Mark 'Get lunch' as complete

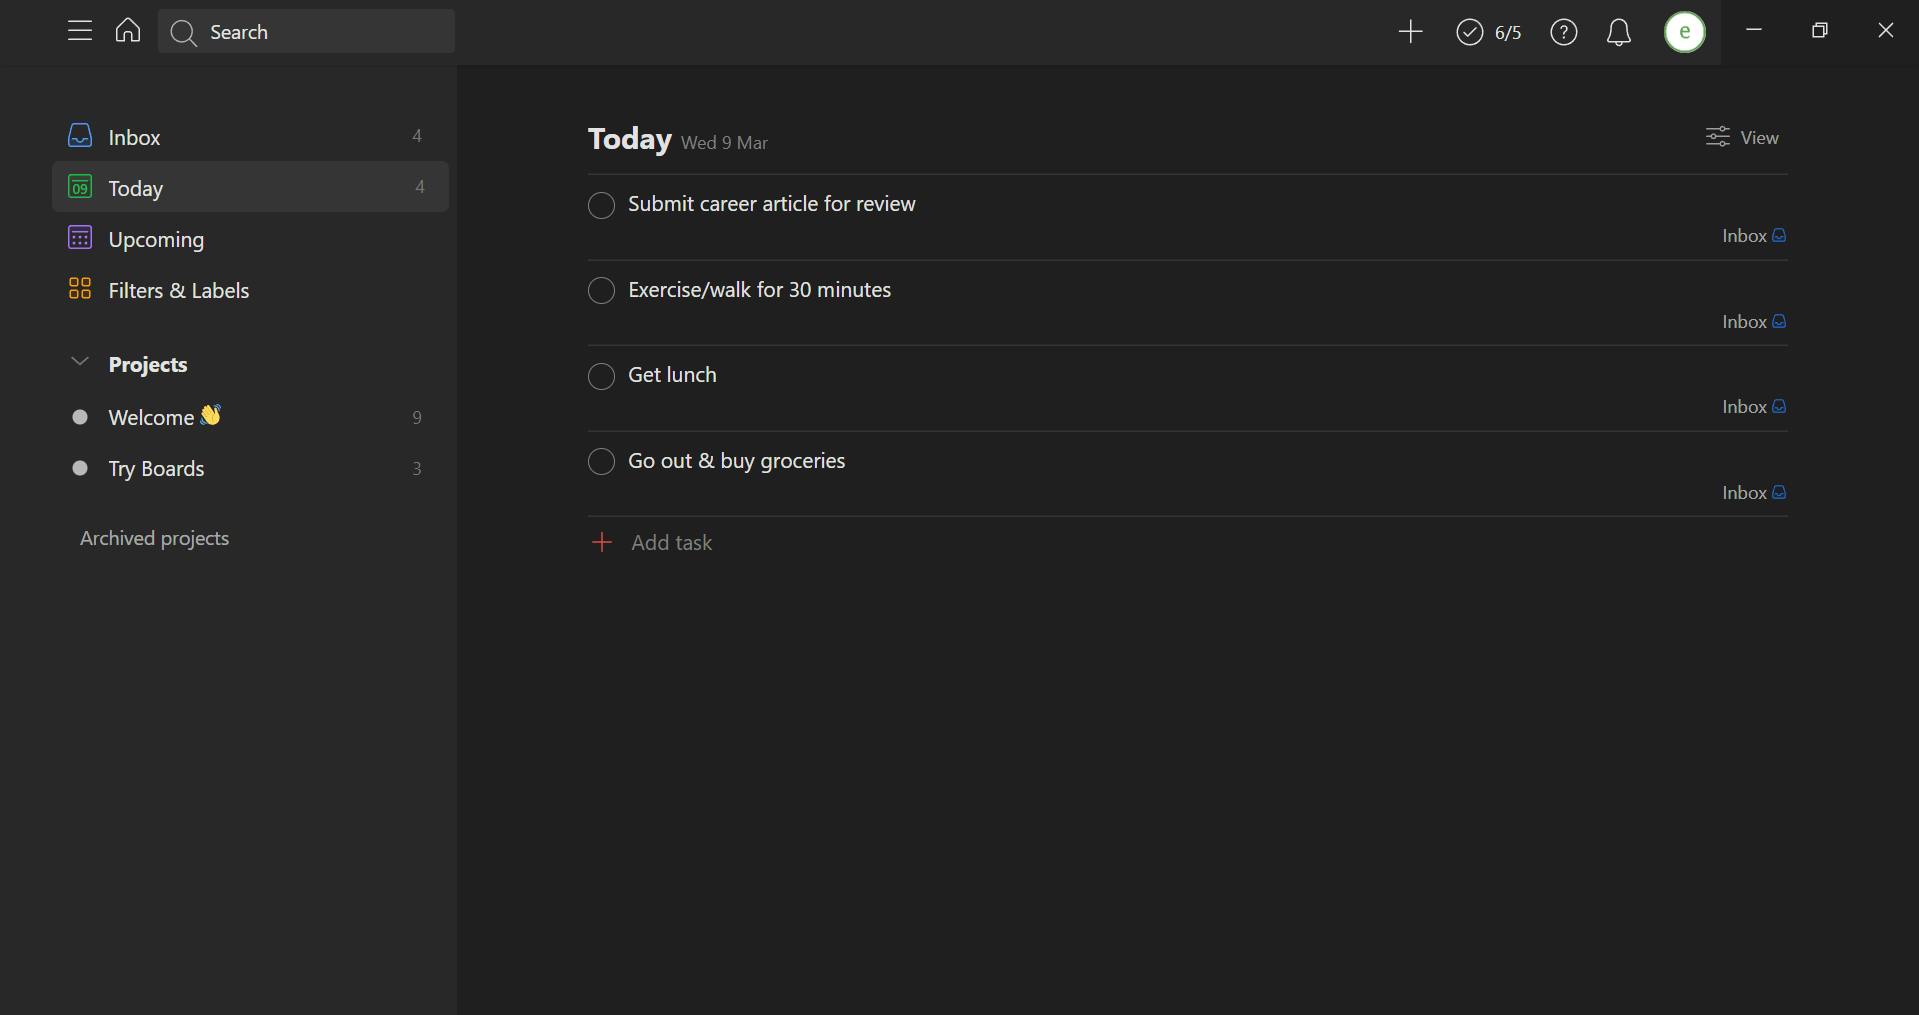pyautogui.click(x=601, y=376)
